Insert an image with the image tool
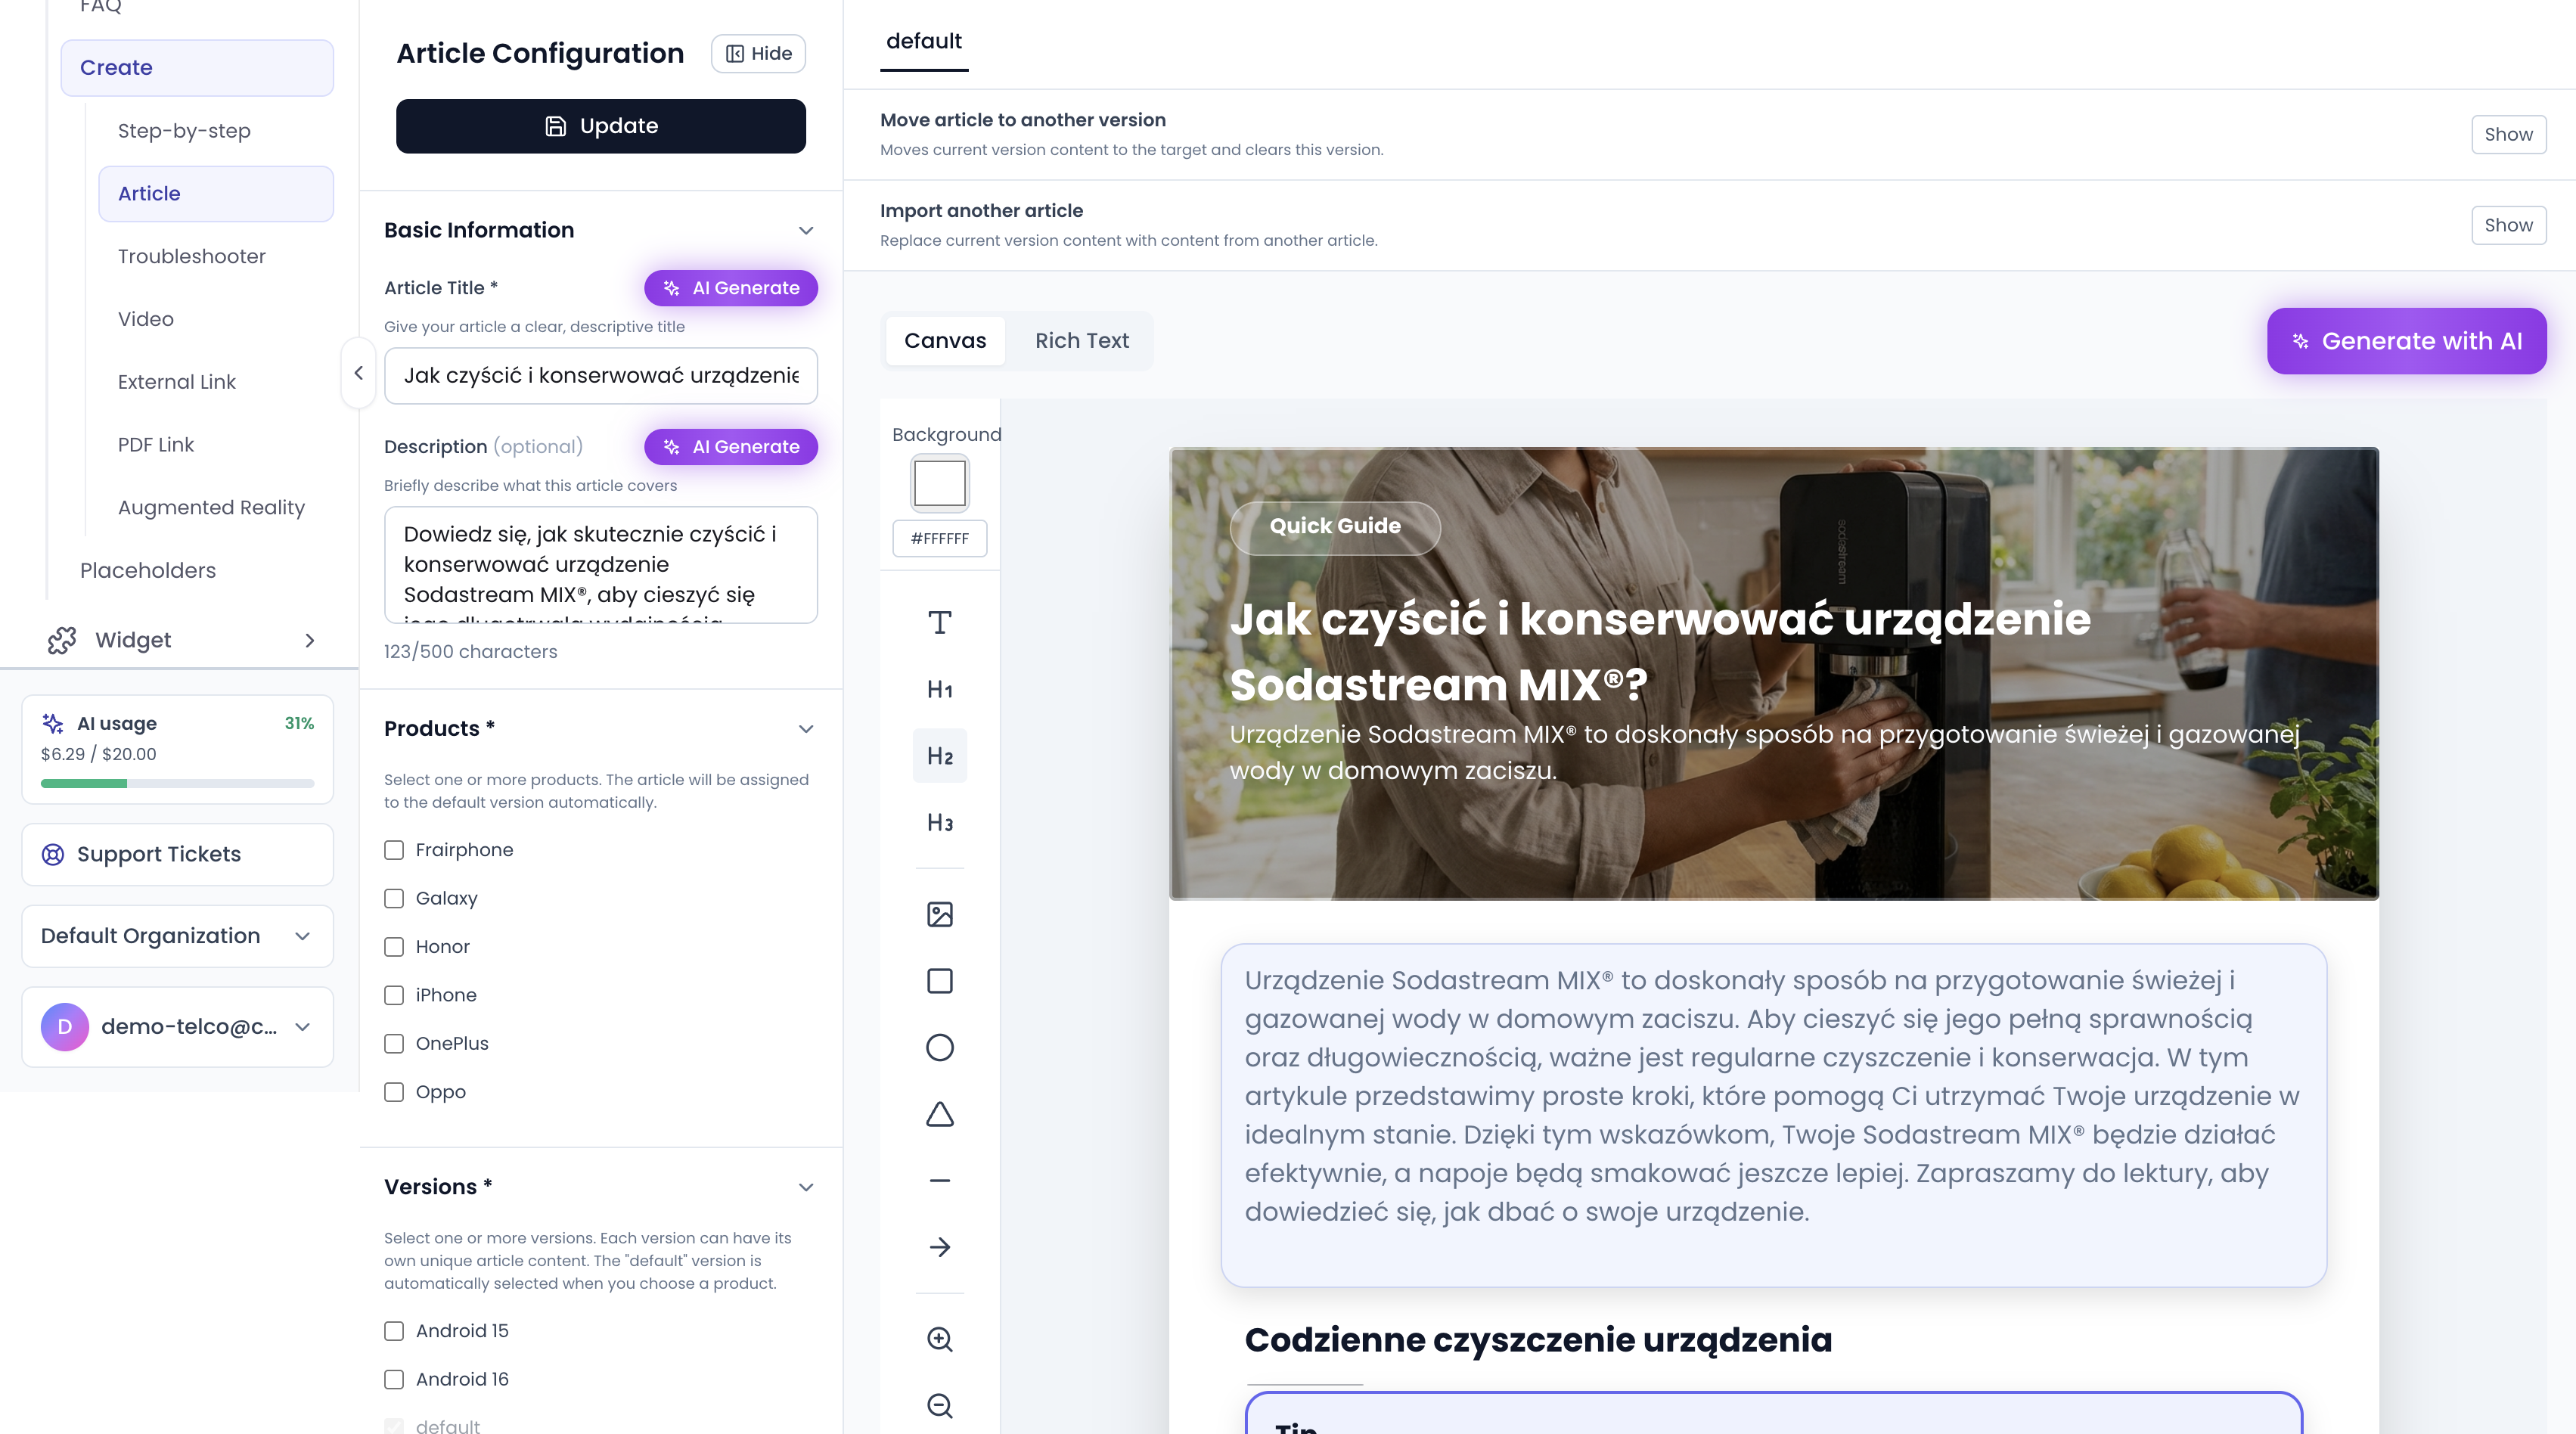2576x1434 pixels. point(939,914)
